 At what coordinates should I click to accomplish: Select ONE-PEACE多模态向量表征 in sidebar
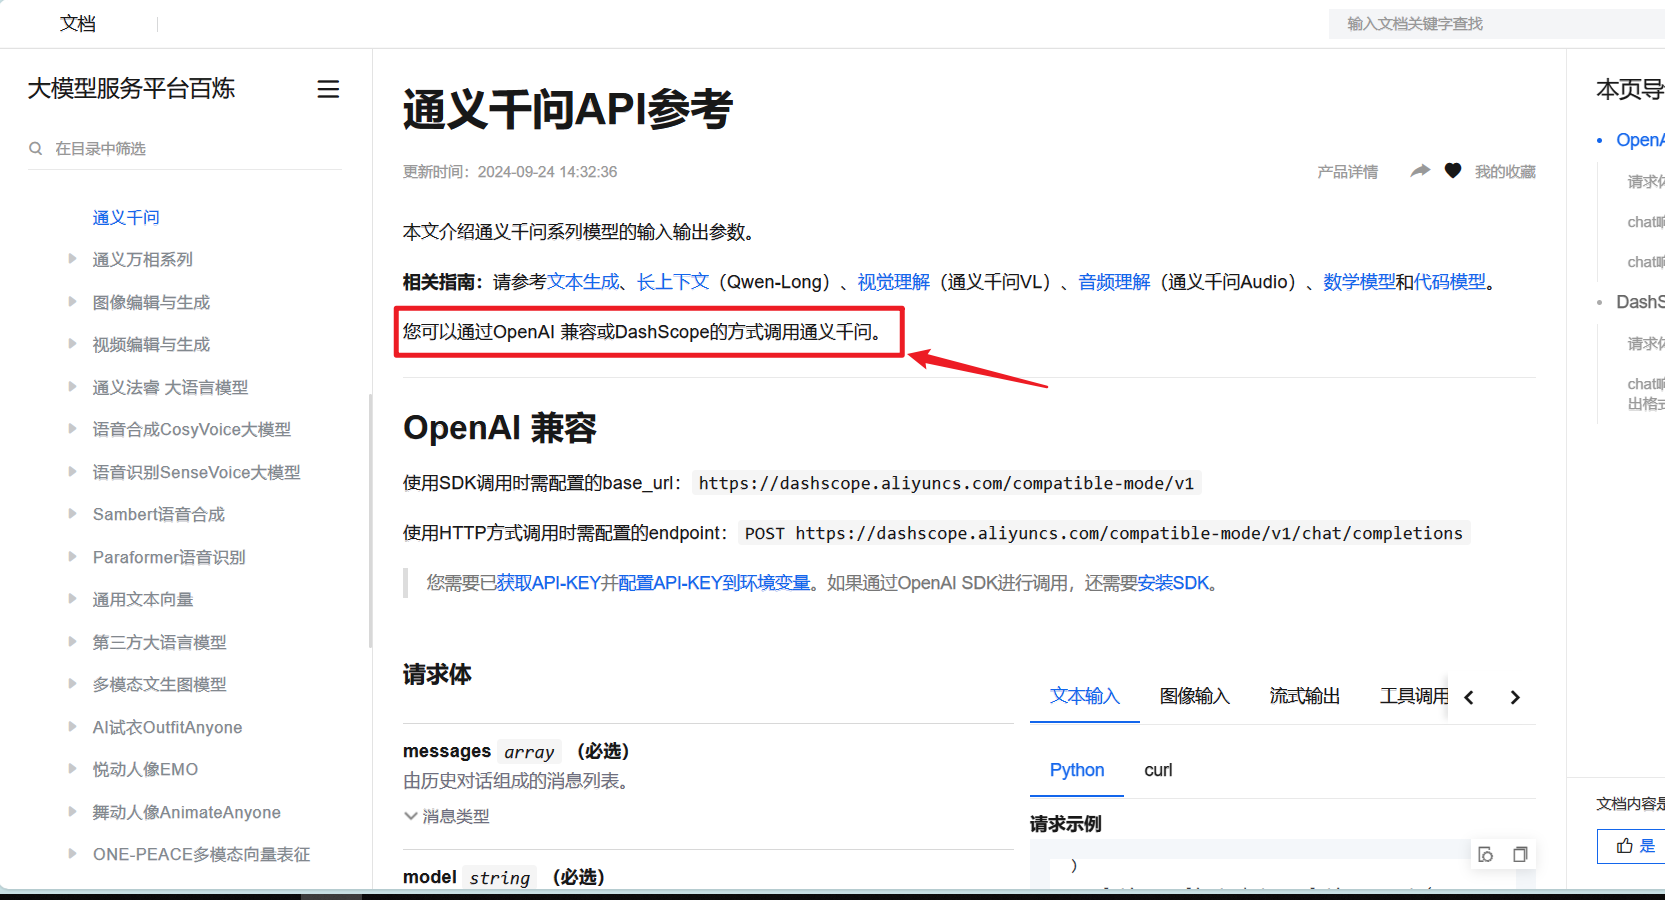201,854
